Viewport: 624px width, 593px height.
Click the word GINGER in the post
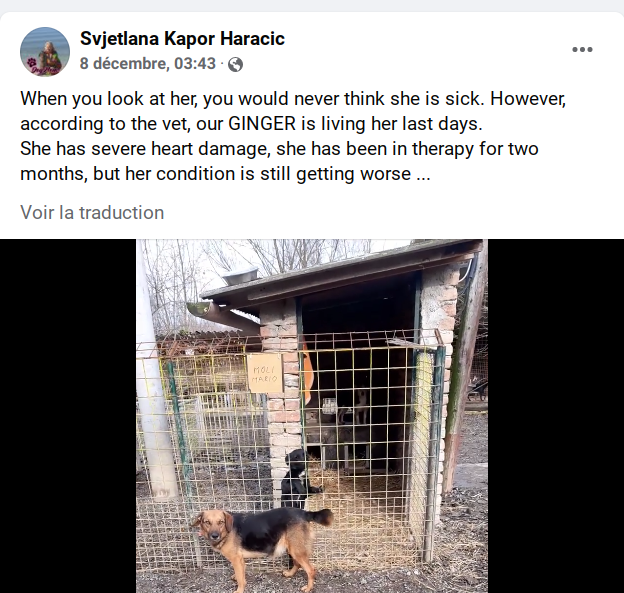(262, 124)
